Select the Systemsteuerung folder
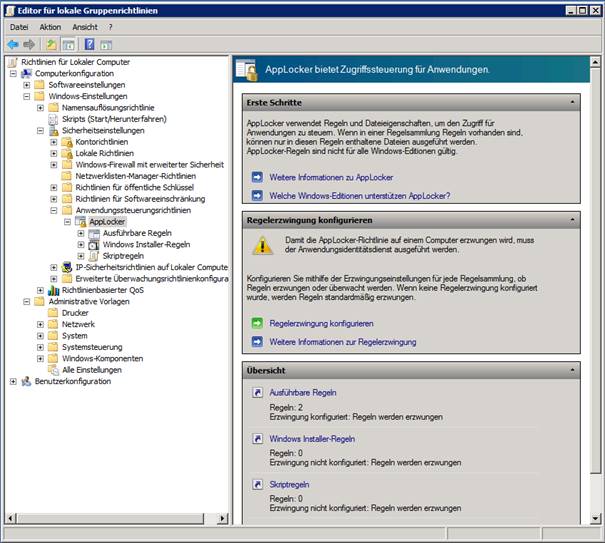 point(92,347)
